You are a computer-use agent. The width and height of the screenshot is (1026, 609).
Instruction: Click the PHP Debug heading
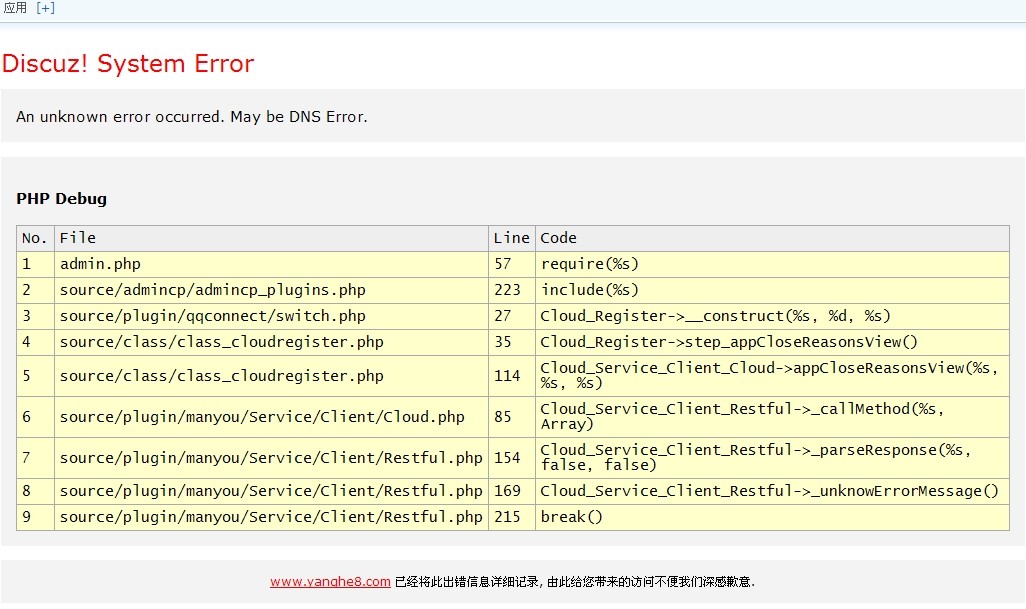[x=62, y=199]
